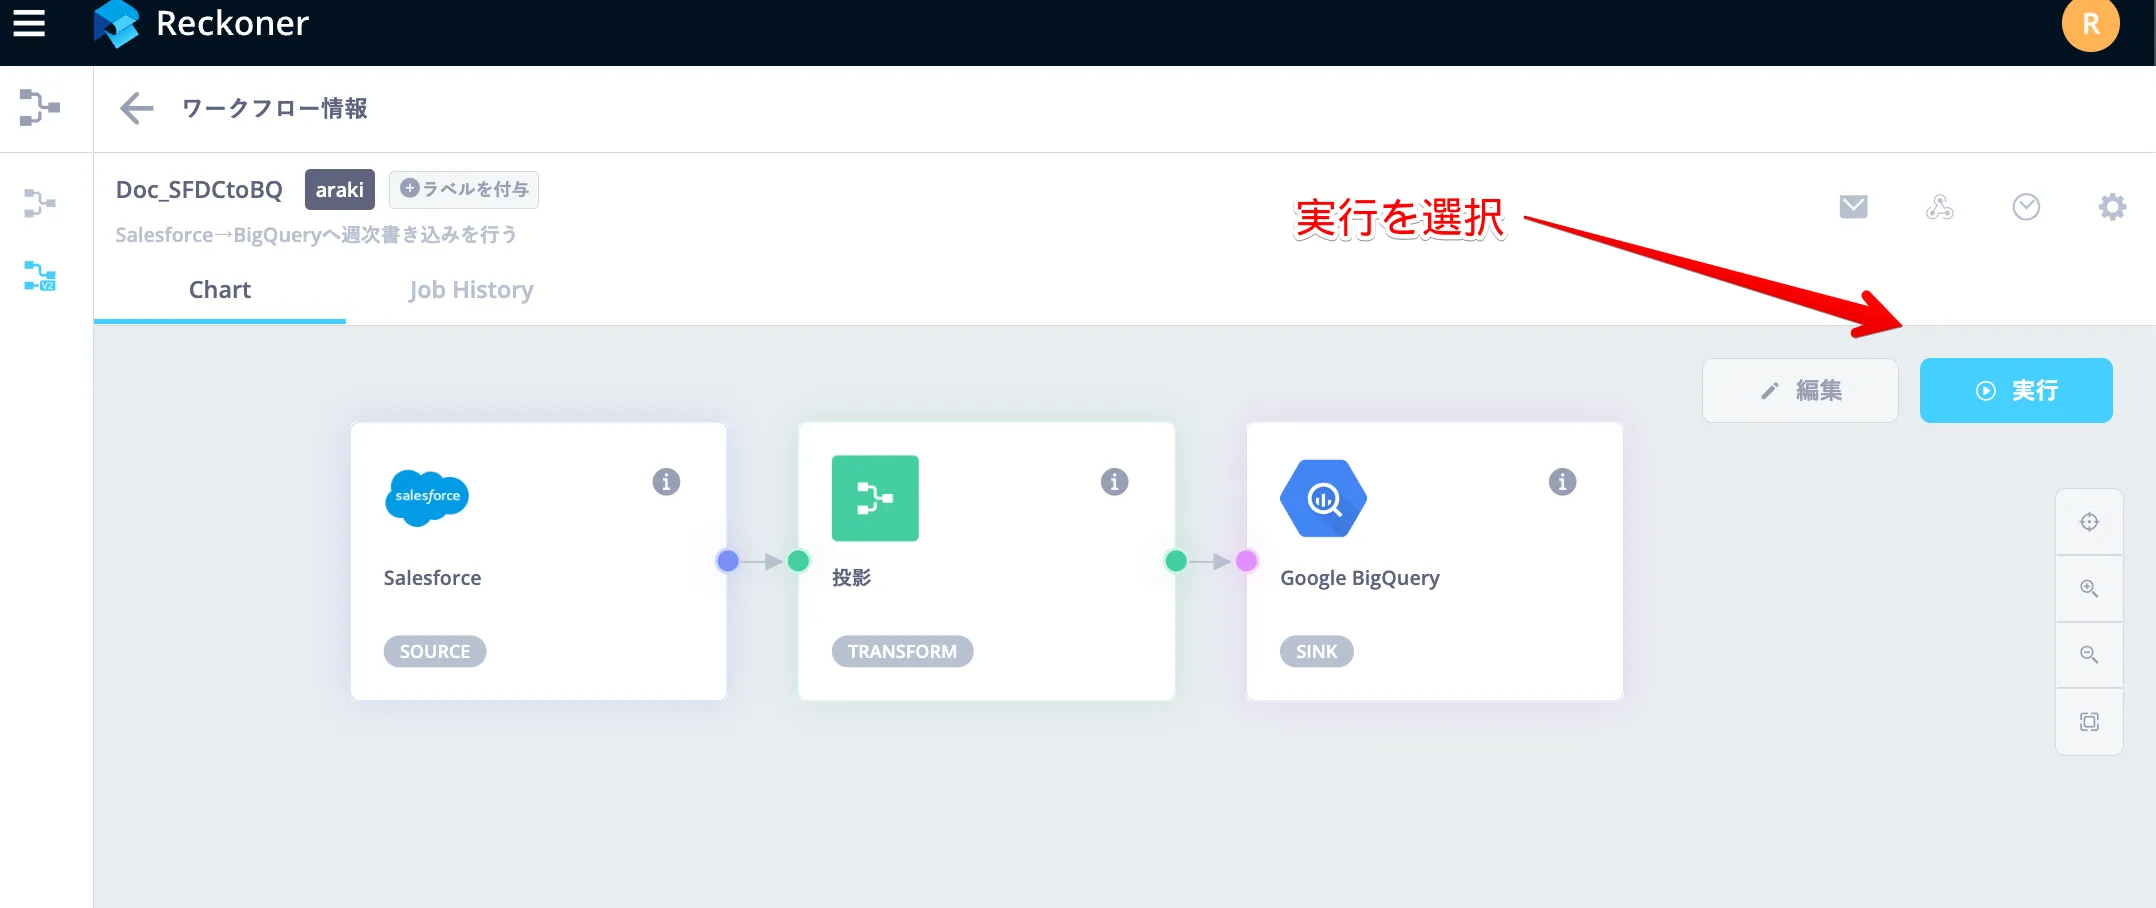Add a label via ラベルを付与
The height and width of the screenshot is (908, 2156).
click(464, 189)
